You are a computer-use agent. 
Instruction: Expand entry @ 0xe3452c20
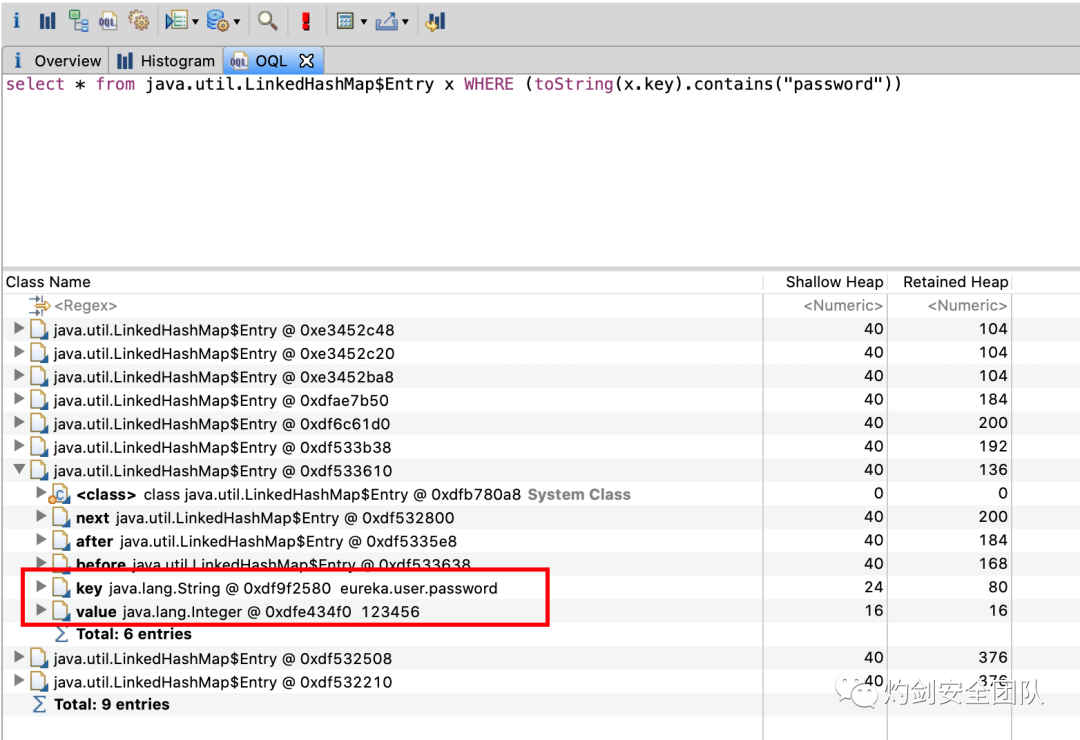(19, 352)
